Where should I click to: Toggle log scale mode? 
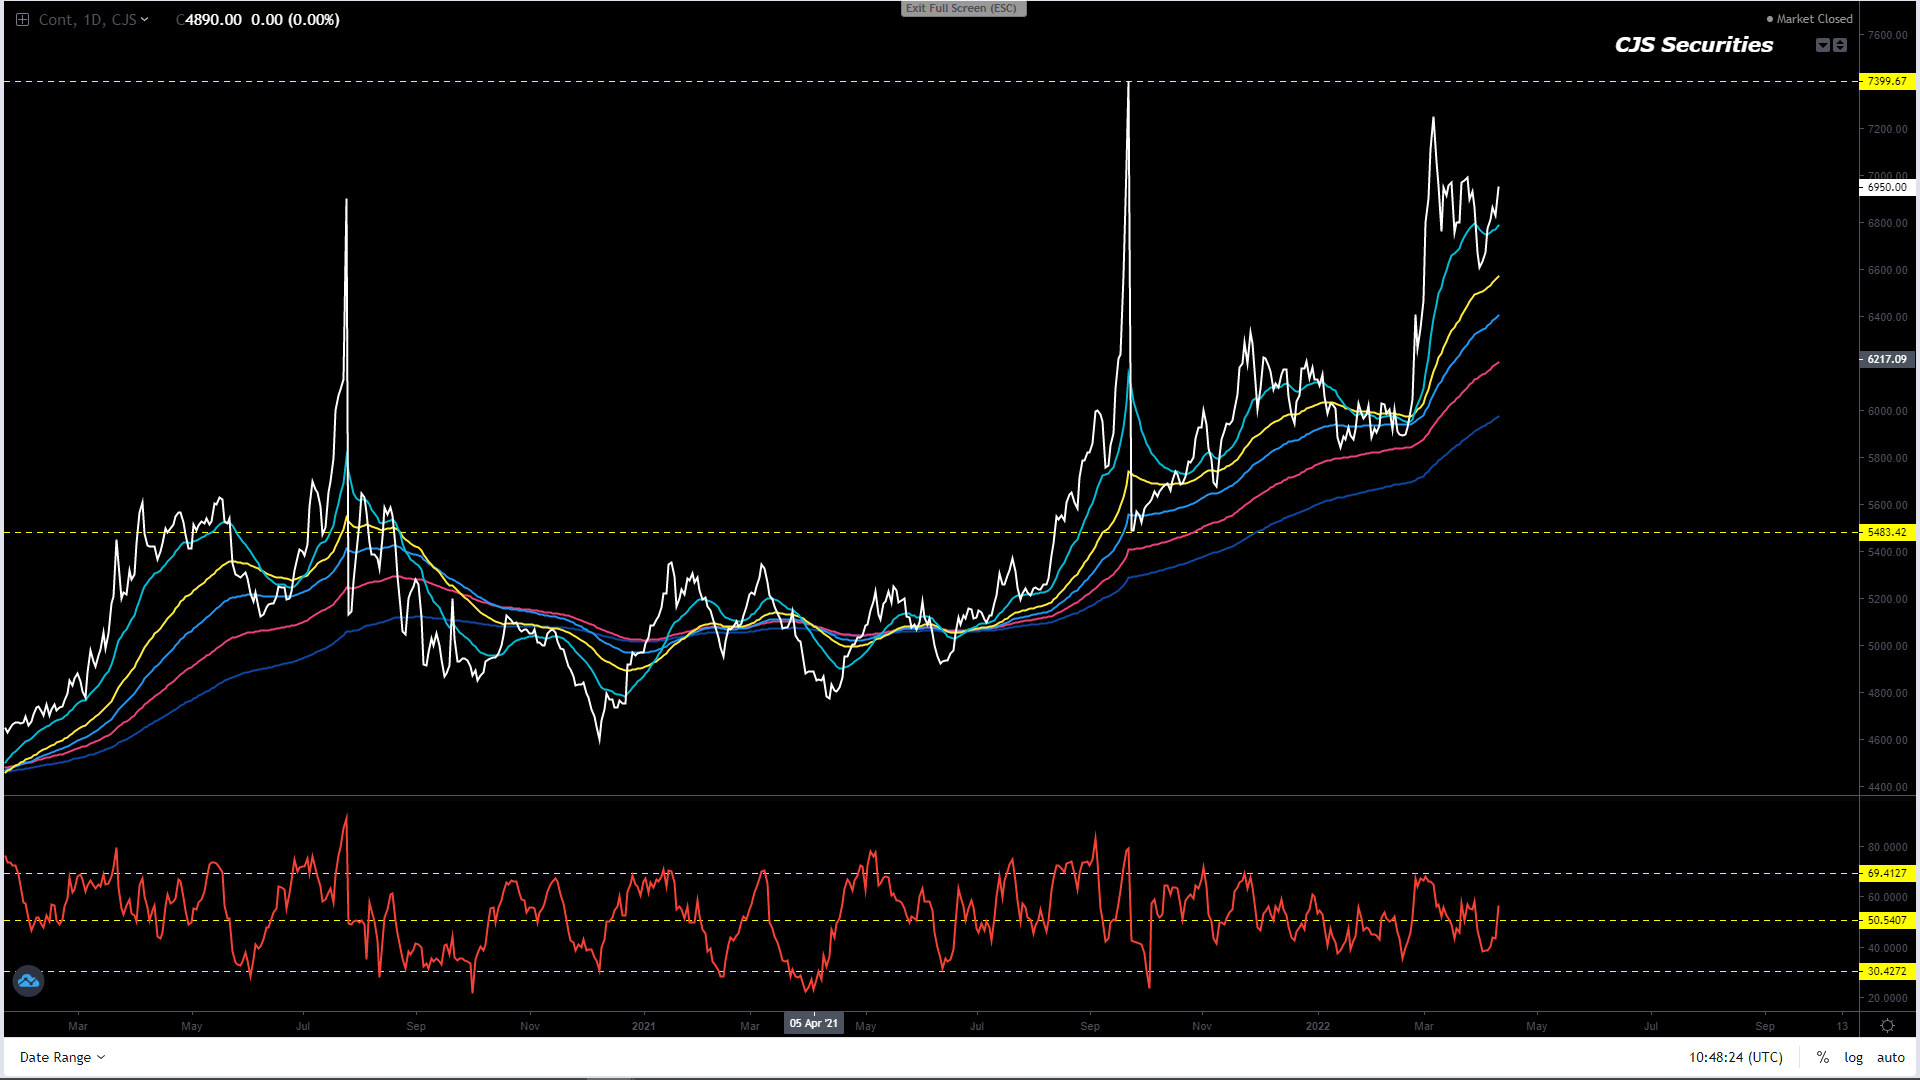pyautogui.click(x=1853, y=1057)
